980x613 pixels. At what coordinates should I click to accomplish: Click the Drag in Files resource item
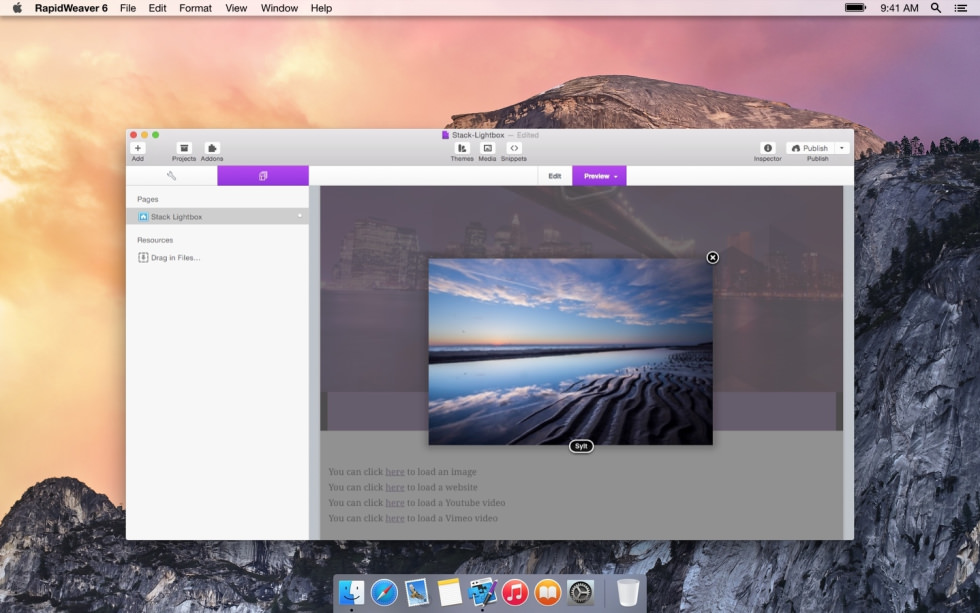point(169,257)
